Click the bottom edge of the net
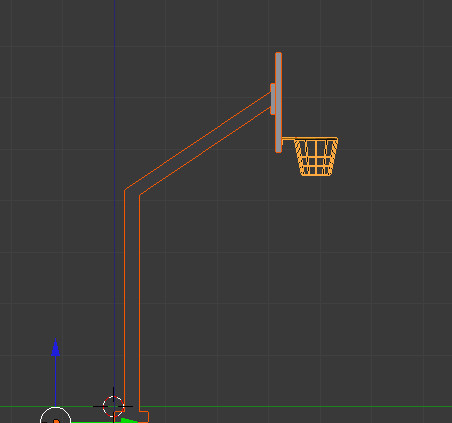This screenshot has width=452, height=423. coord(316,174)
